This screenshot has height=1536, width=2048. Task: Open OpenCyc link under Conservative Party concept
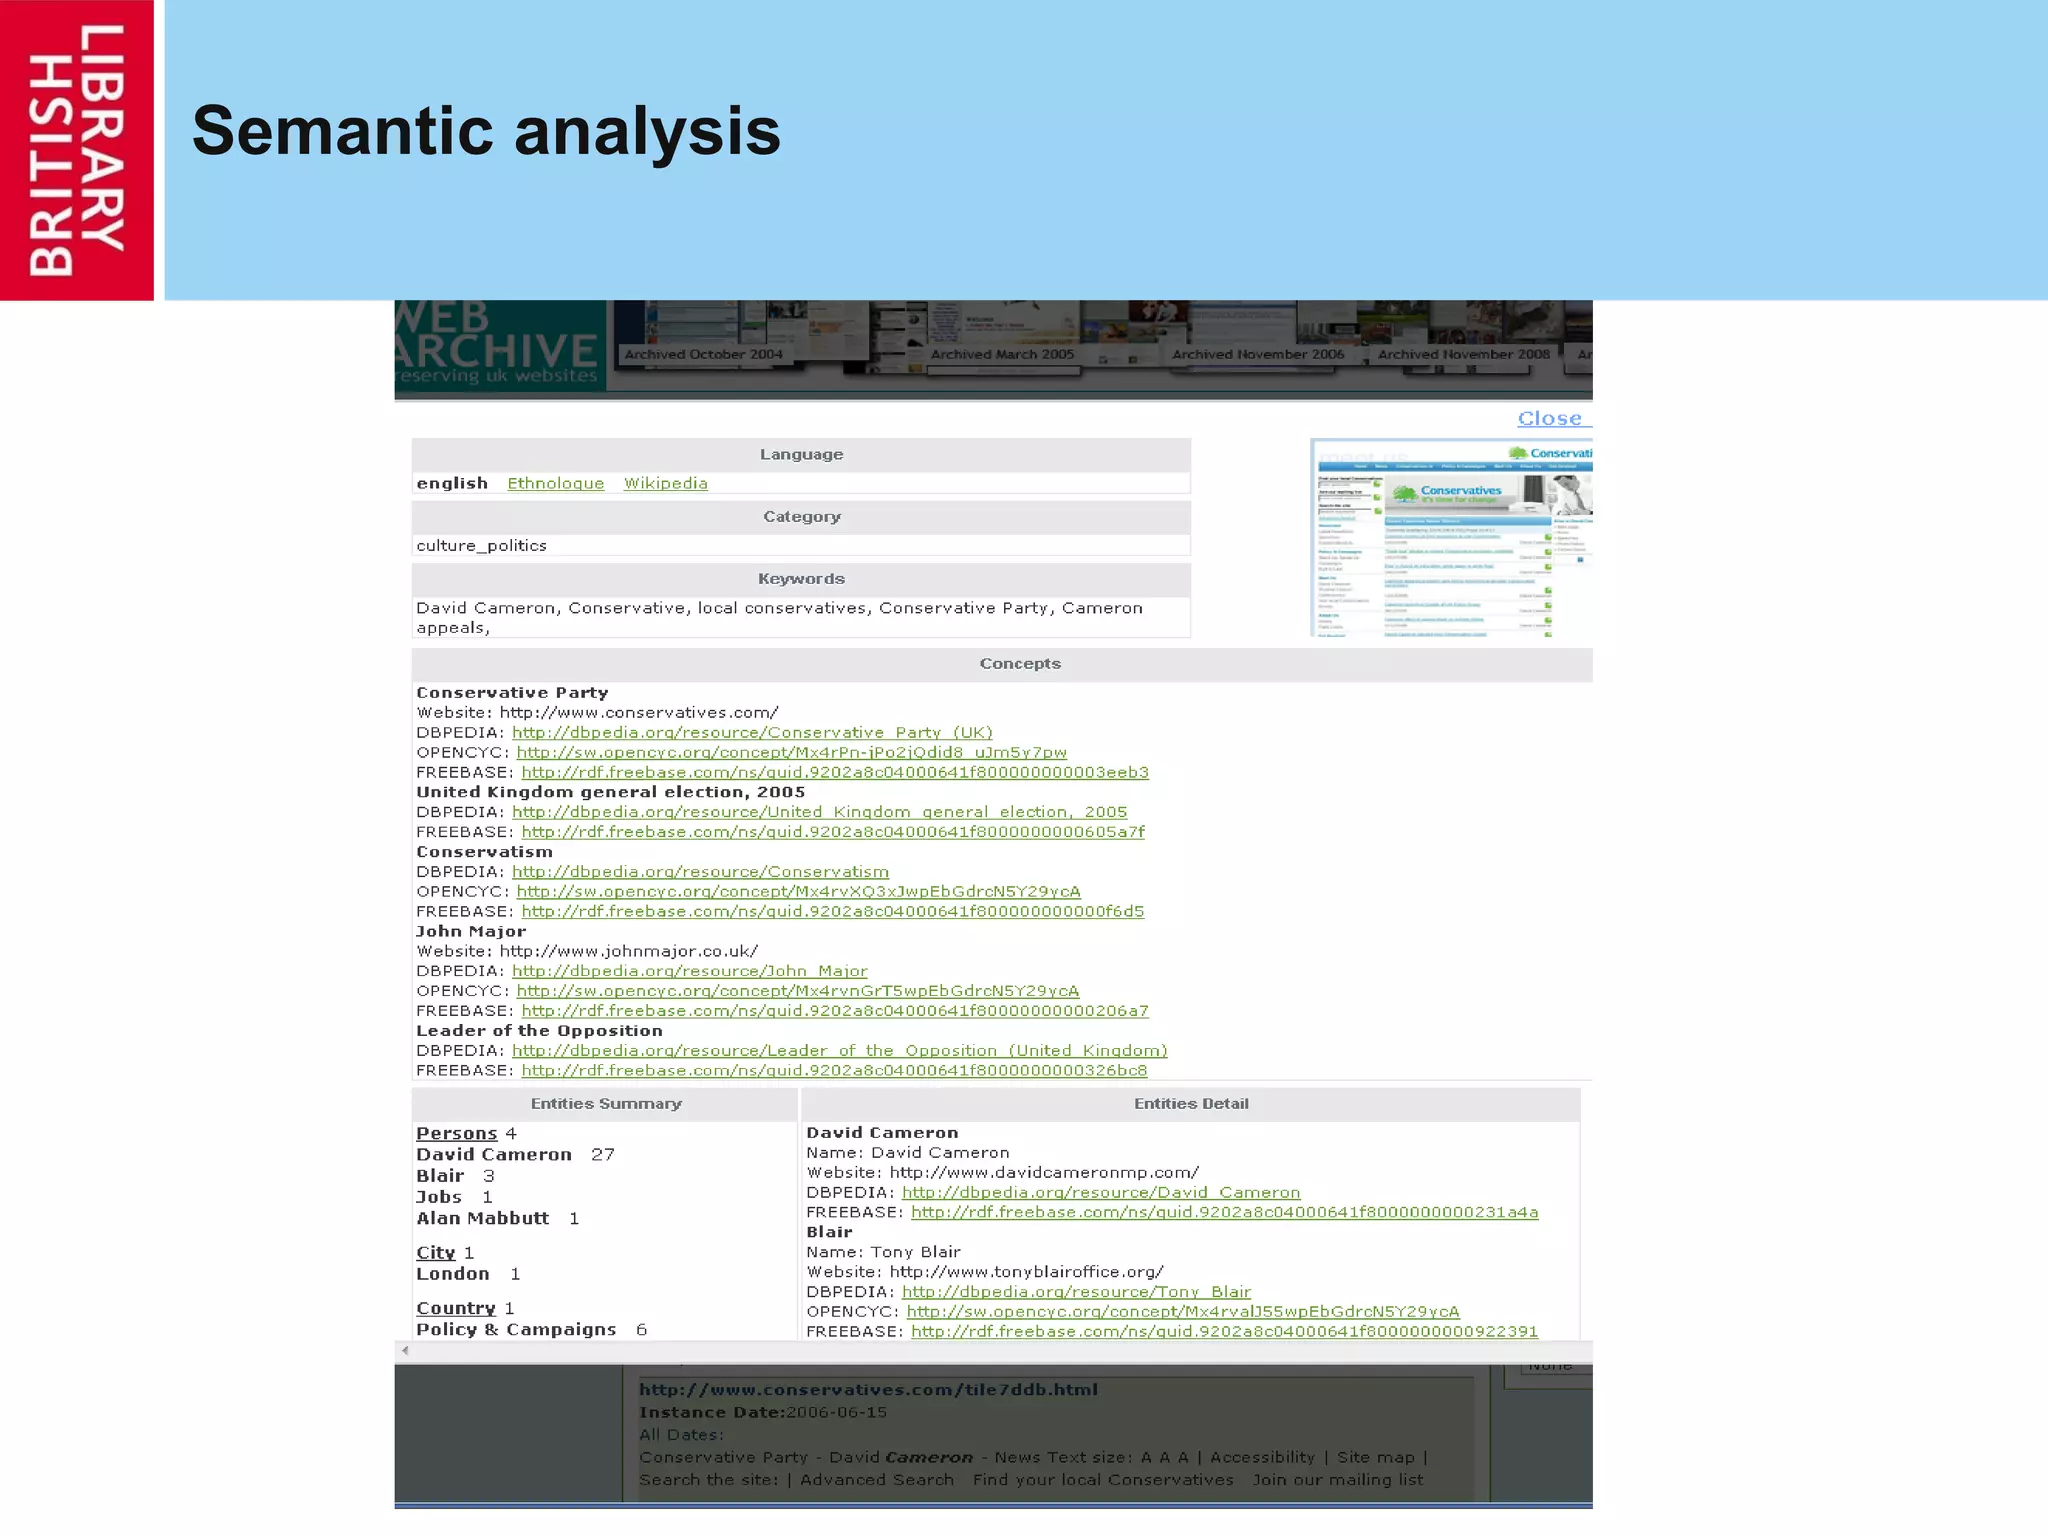click(x=791, y=752)
